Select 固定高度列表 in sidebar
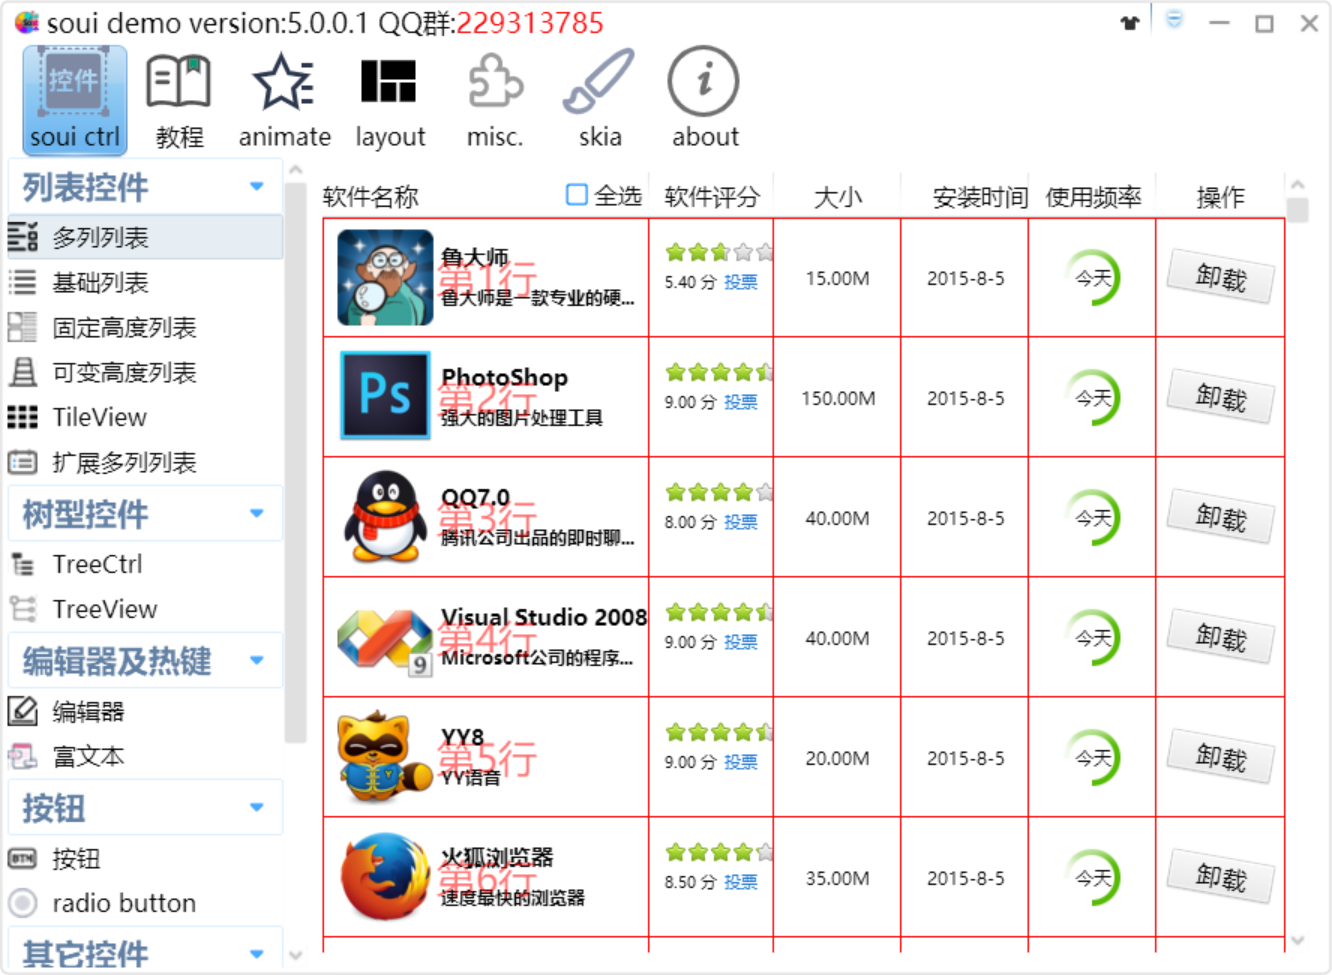The image size is (1332, 975). pyautogui.click(x=145, y=327)
